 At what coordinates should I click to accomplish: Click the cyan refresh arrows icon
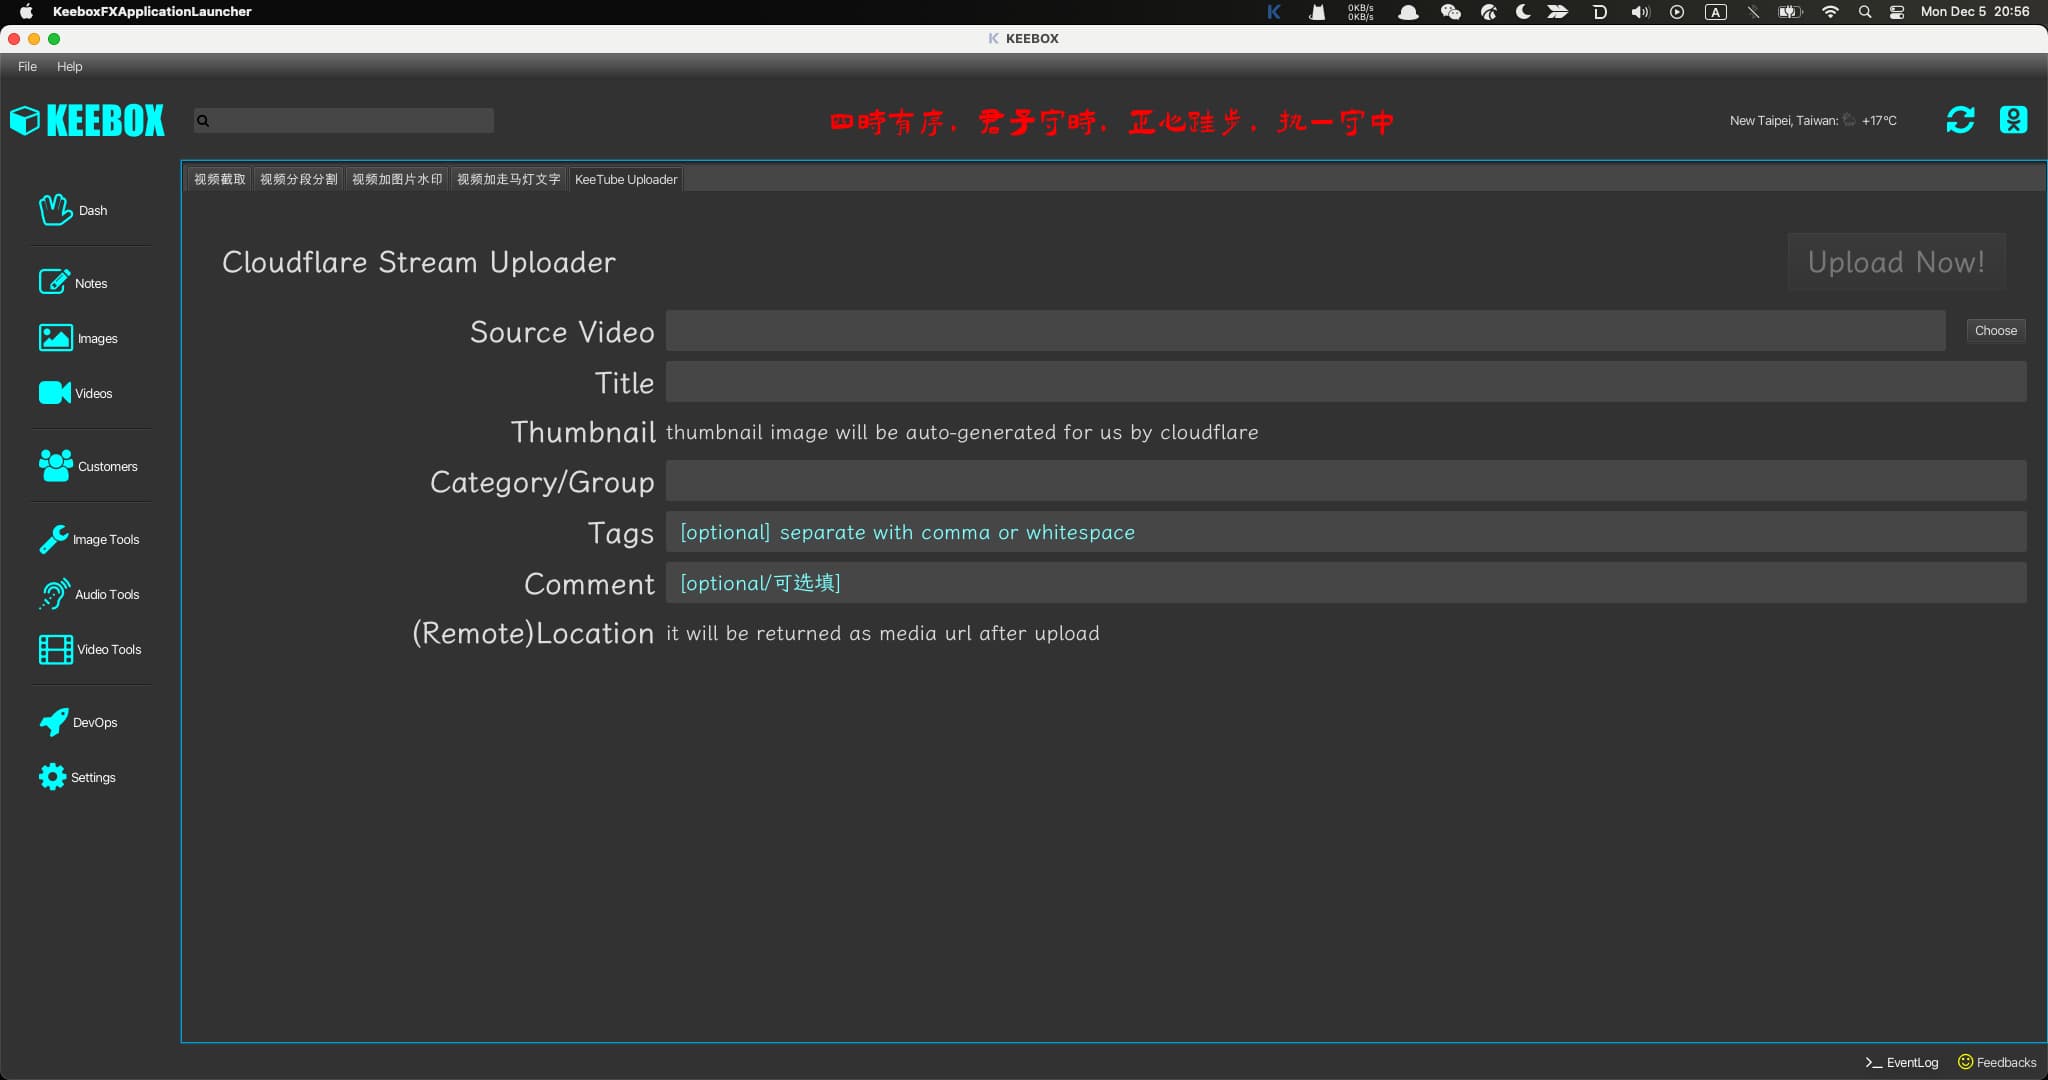coord(1960,120)
